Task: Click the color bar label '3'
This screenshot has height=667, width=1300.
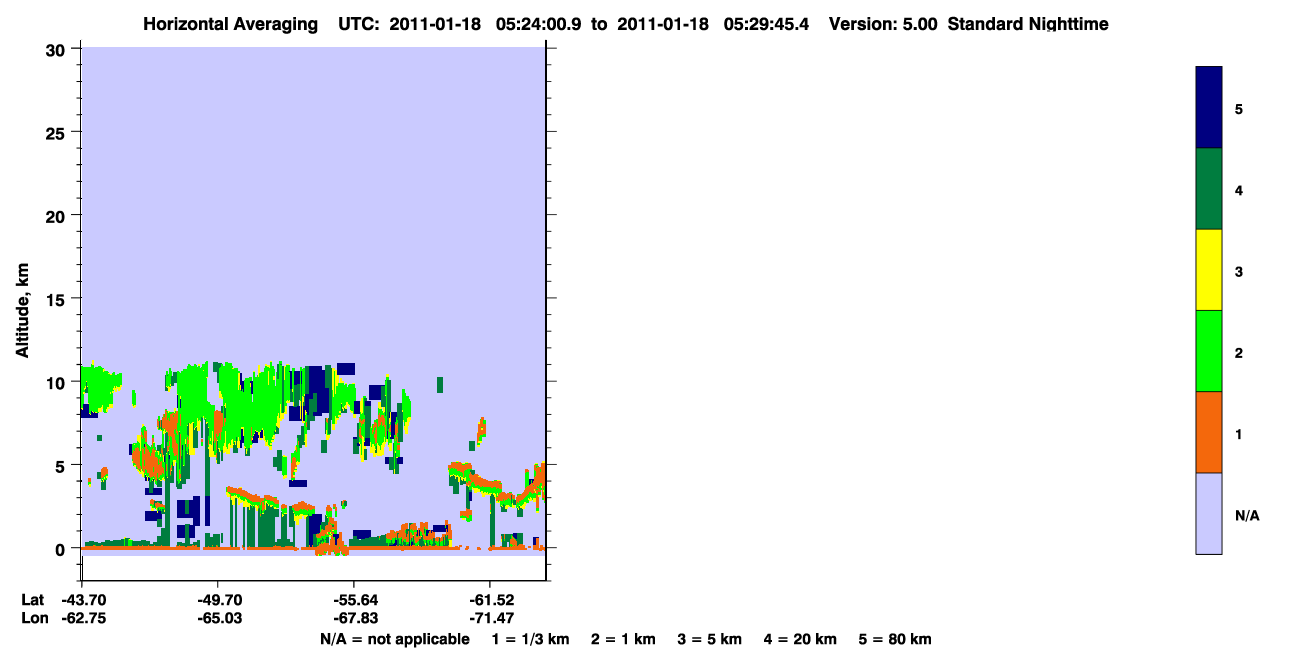Action: [x=1239, y=271]
